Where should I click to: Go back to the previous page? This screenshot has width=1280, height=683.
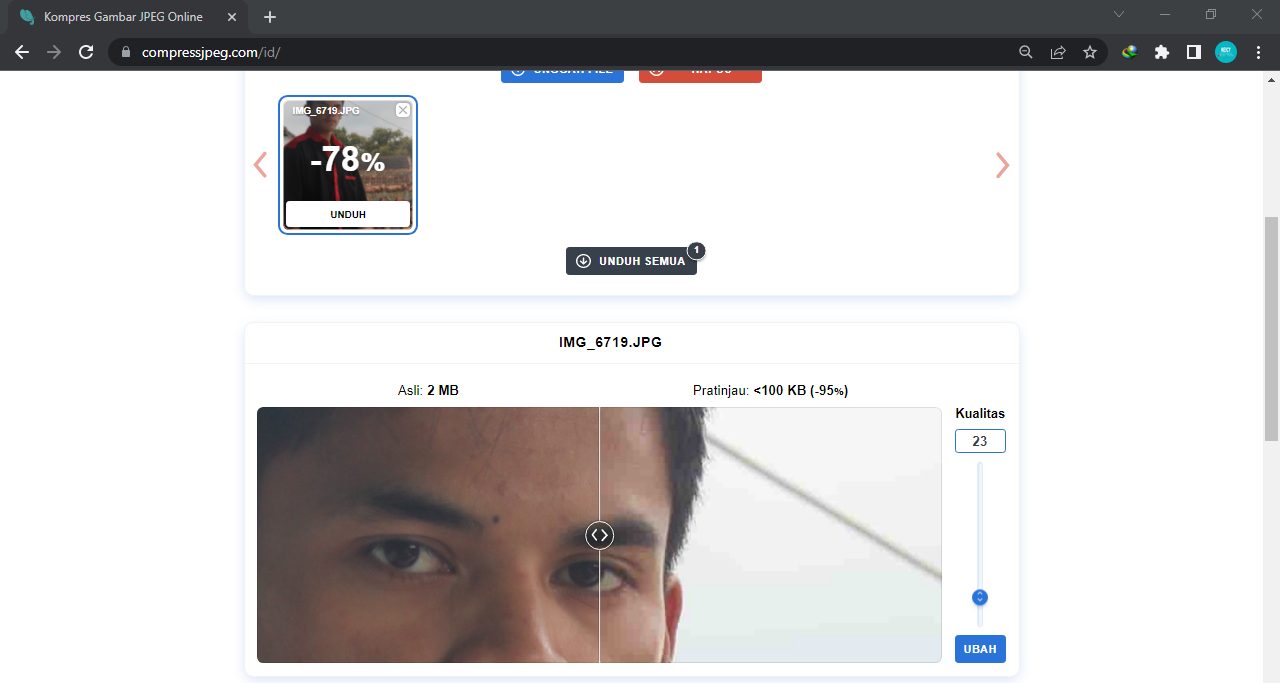22,52
